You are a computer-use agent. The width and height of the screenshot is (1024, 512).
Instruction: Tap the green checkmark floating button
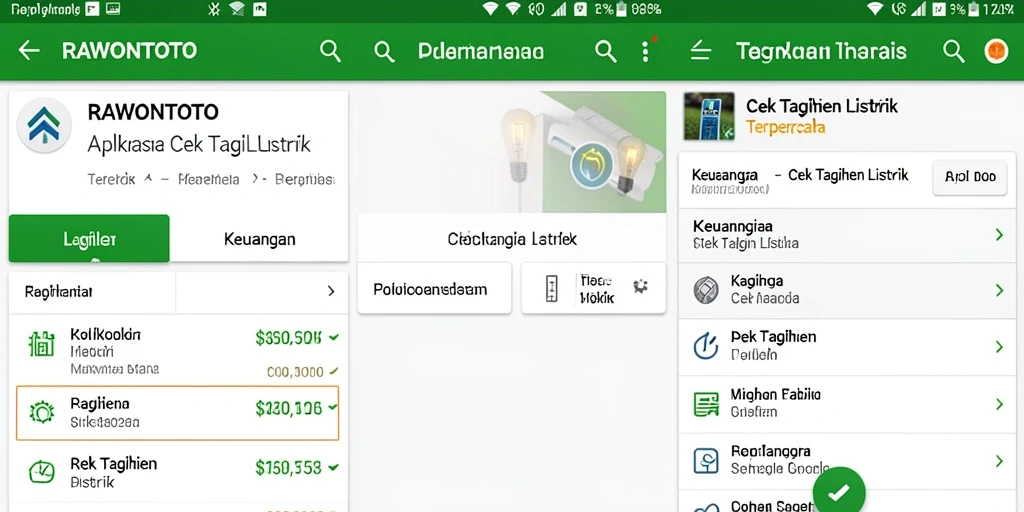tap(839, 490)
